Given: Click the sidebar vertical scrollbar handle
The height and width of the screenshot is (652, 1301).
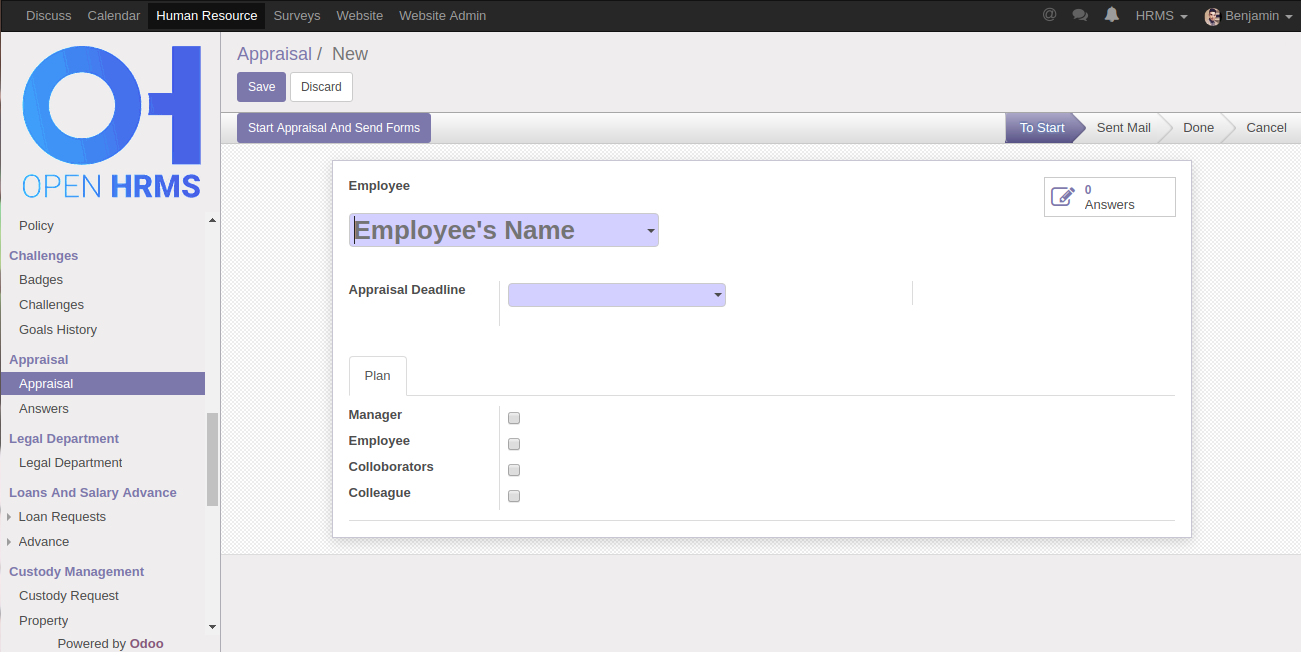Looking at the screenshot, I should [212, 459].
